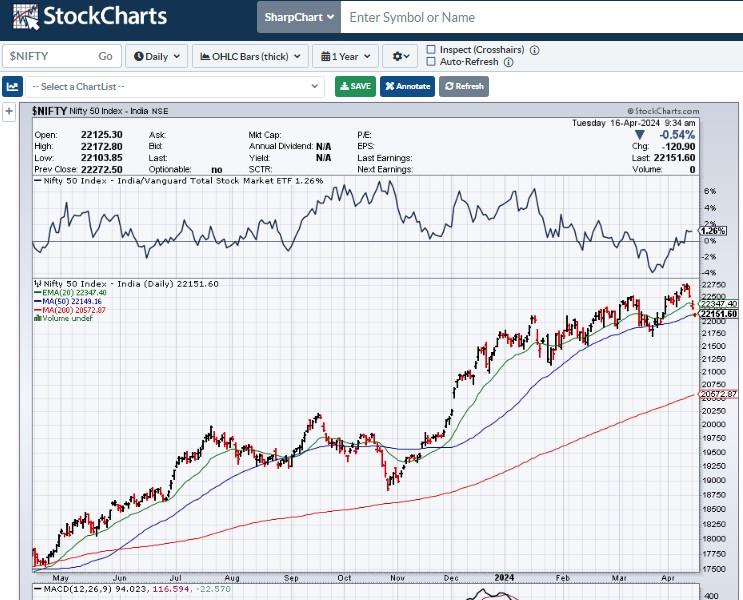
Task: Click the bar chart icon in the OHLC dropdown
Action: 205,56
